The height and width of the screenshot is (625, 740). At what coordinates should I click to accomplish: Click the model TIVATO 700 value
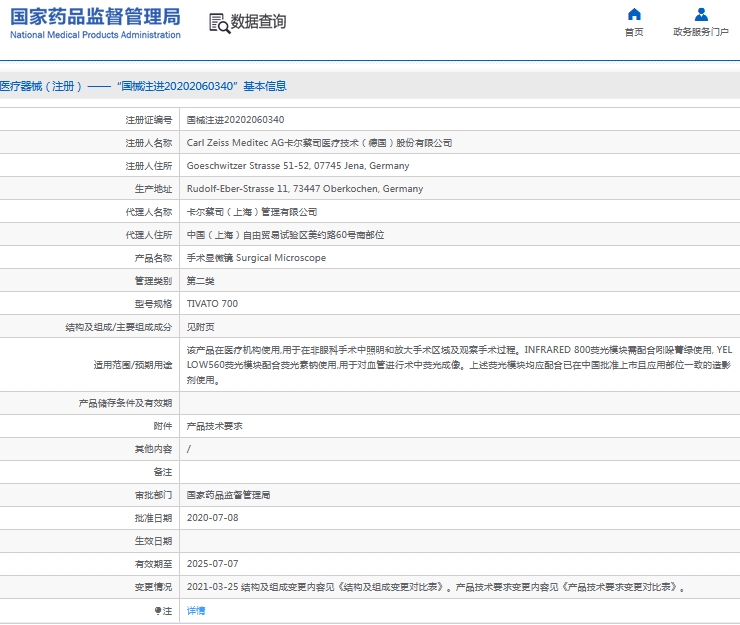coord(212,304)
